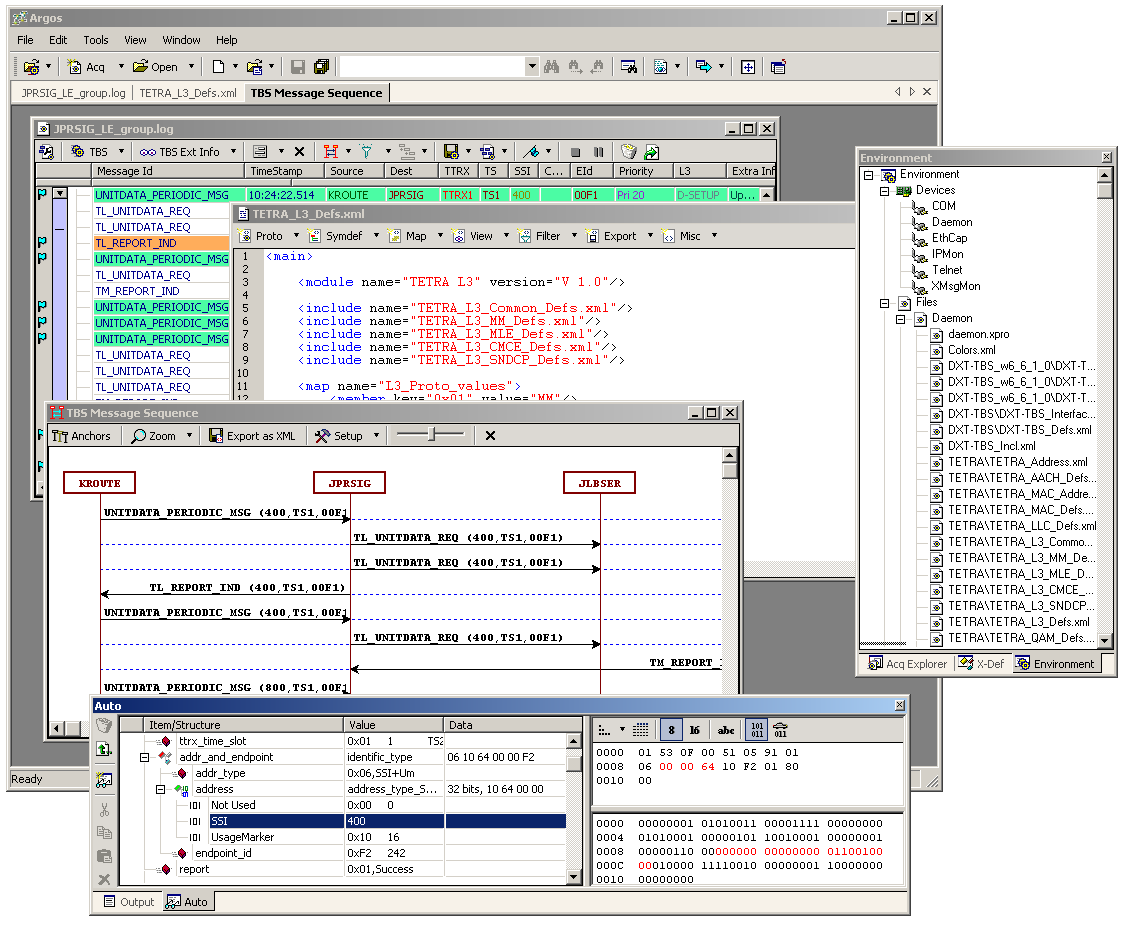This screenshot has height=929, width=1123.
Task: Select the abc text view icon
Action: (x=726, y=730)
